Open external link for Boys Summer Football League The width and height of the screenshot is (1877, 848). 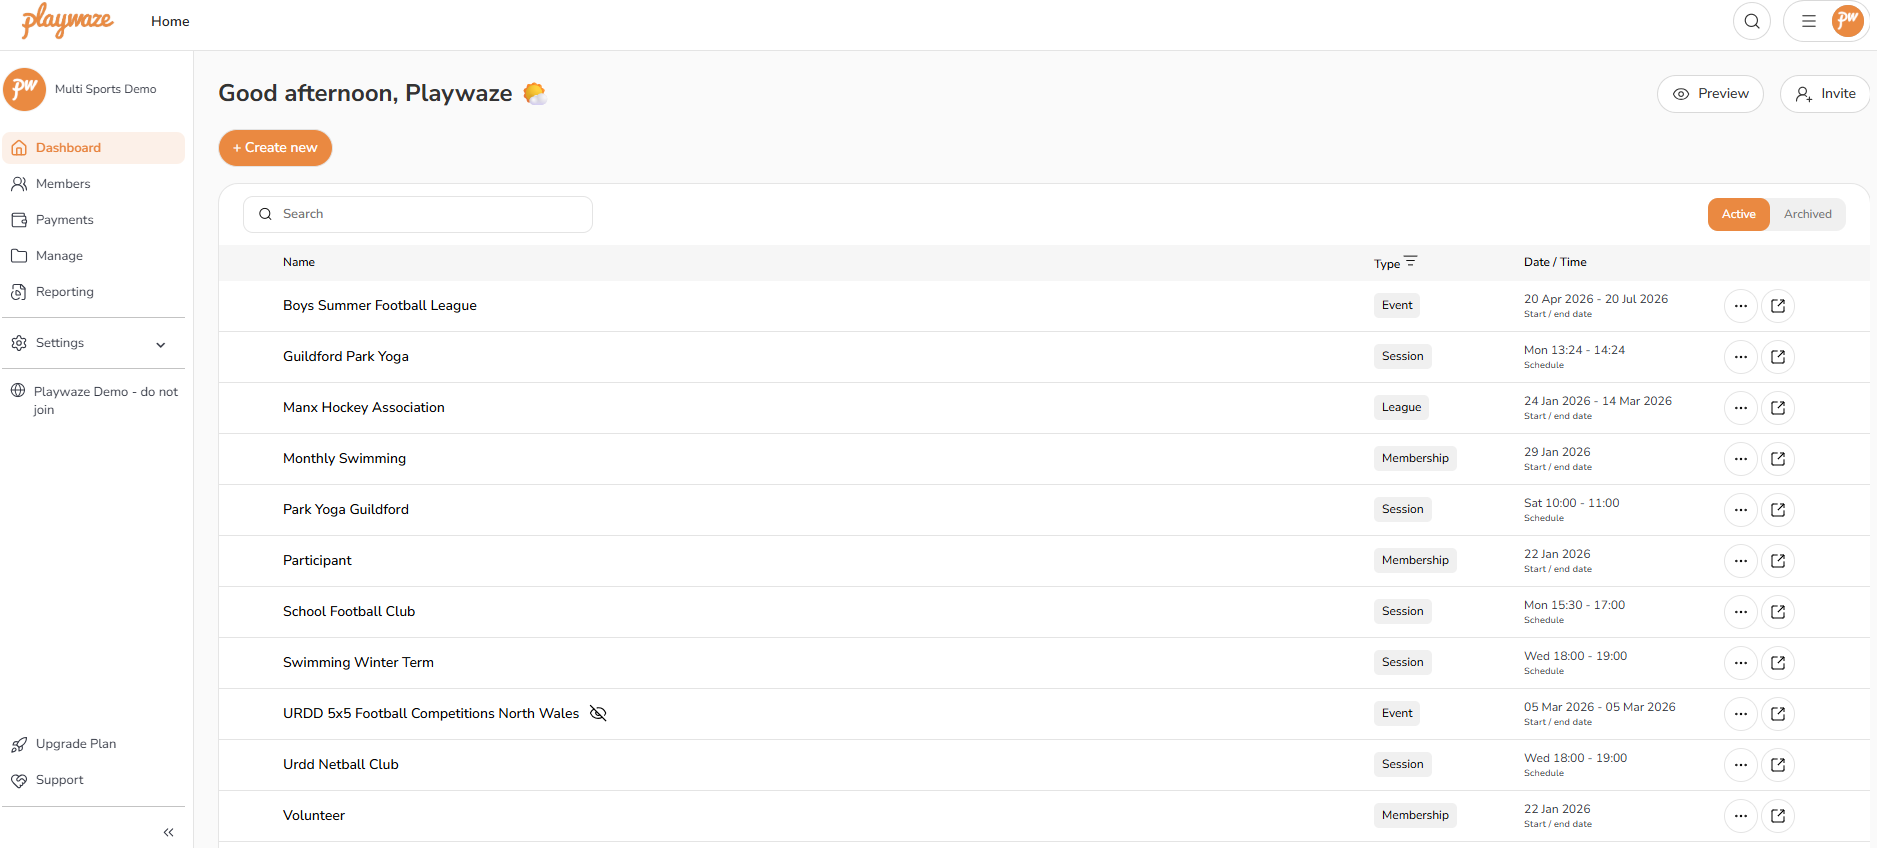click(x=1777, y=306)
